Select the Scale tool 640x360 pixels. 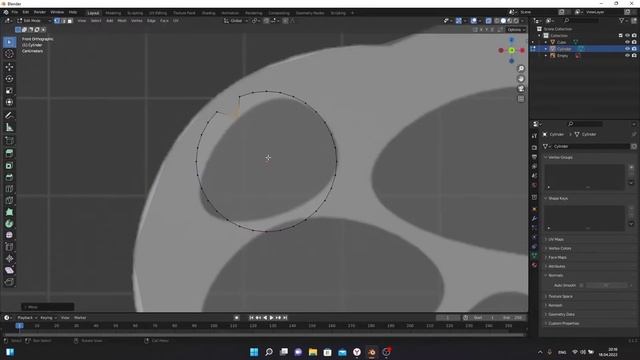pos(9,90)
